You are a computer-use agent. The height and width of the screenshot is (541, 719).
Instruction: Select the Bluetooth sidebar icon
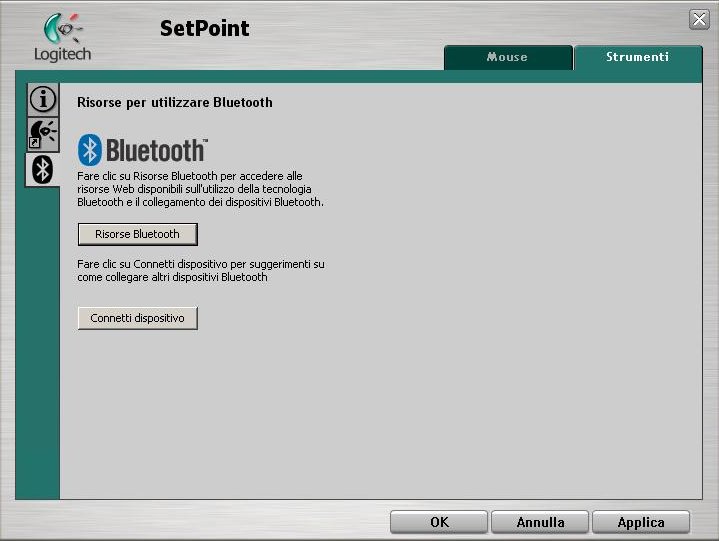point(43,170)
